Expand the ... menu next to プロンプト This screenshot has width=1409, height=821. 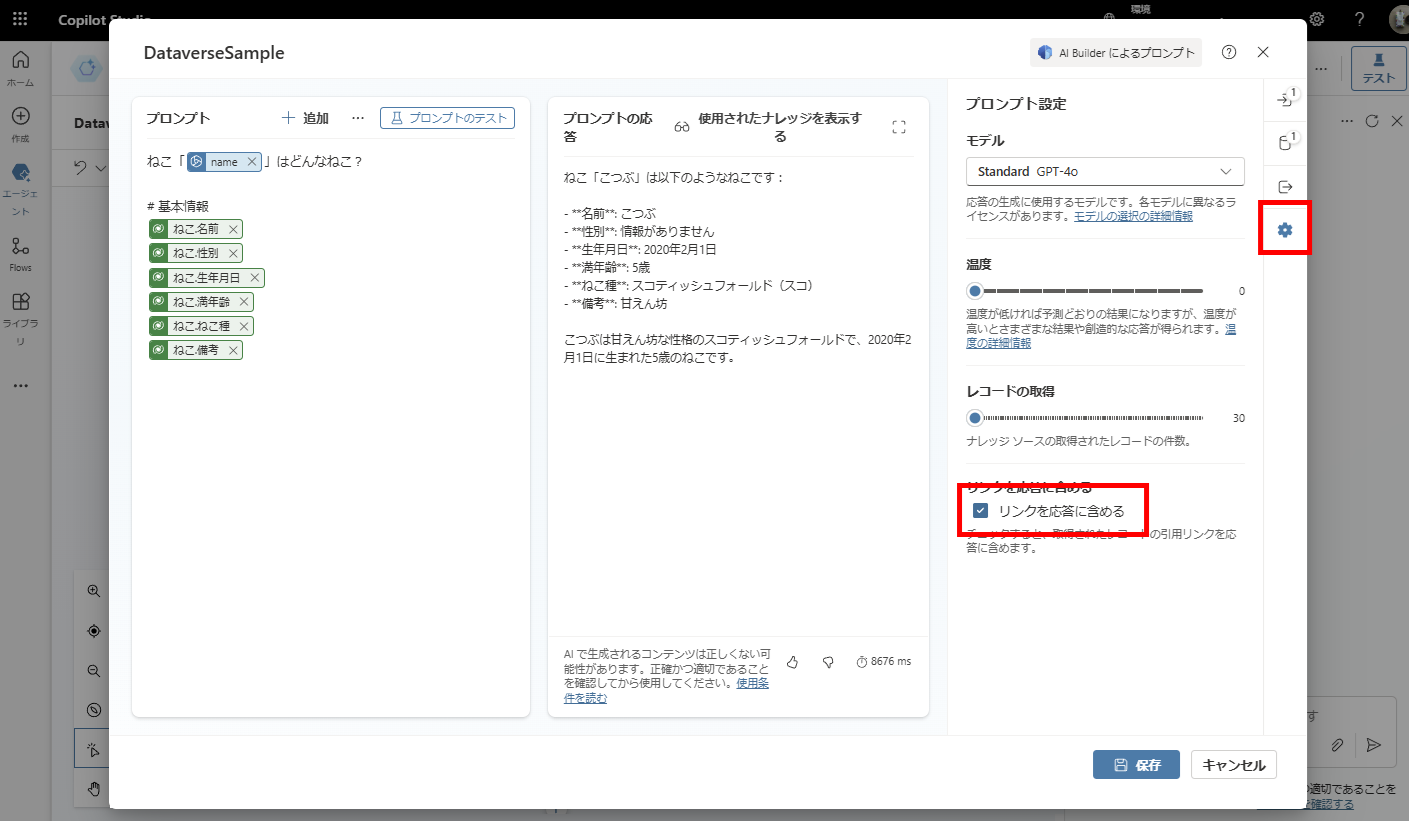coord(358,117)
